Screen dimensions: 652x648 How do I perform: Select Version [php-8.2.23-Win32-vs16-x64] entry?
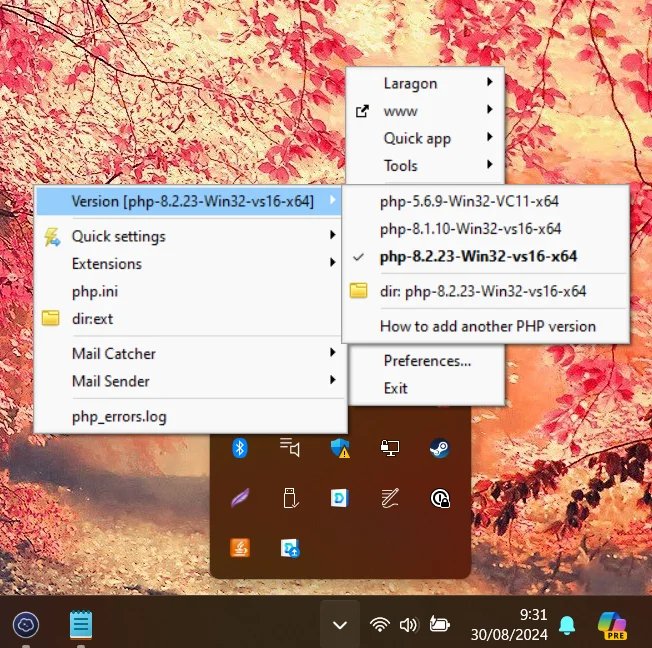[x=189, y=201]
